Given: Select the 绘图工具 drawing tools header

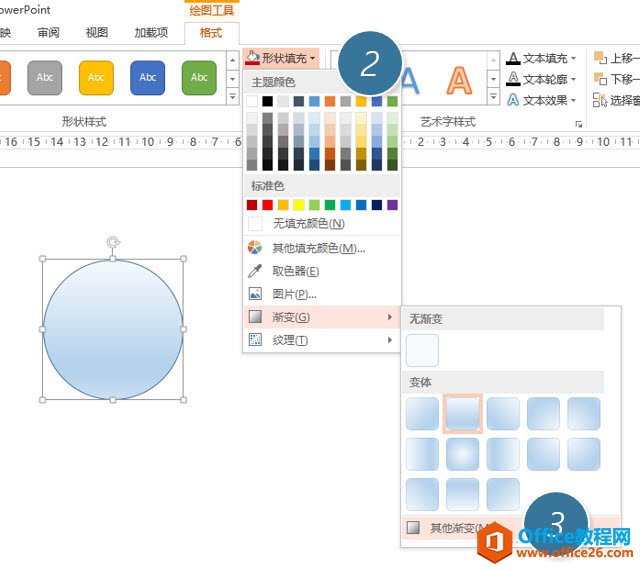Looking at the screenshot, I should coord(211,10).
